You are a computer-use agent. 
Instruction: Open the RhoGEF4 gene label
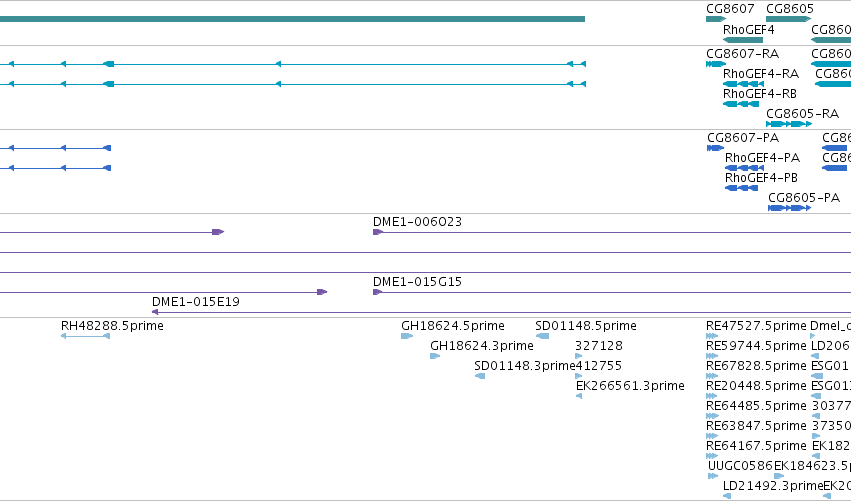(748, 30)
